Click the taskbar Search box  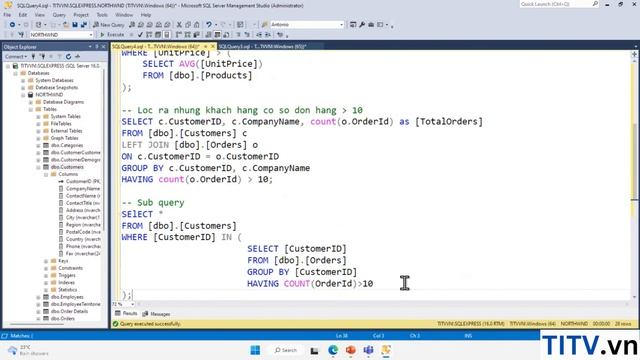(x=286, y=350)
